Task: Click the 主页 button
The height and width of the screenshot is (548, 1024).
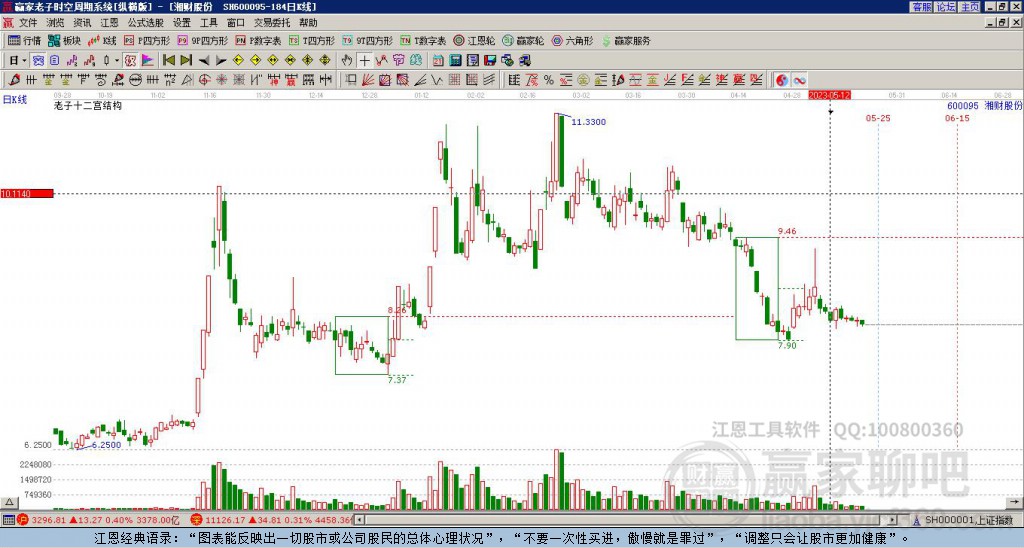Action: coord(970,7)
